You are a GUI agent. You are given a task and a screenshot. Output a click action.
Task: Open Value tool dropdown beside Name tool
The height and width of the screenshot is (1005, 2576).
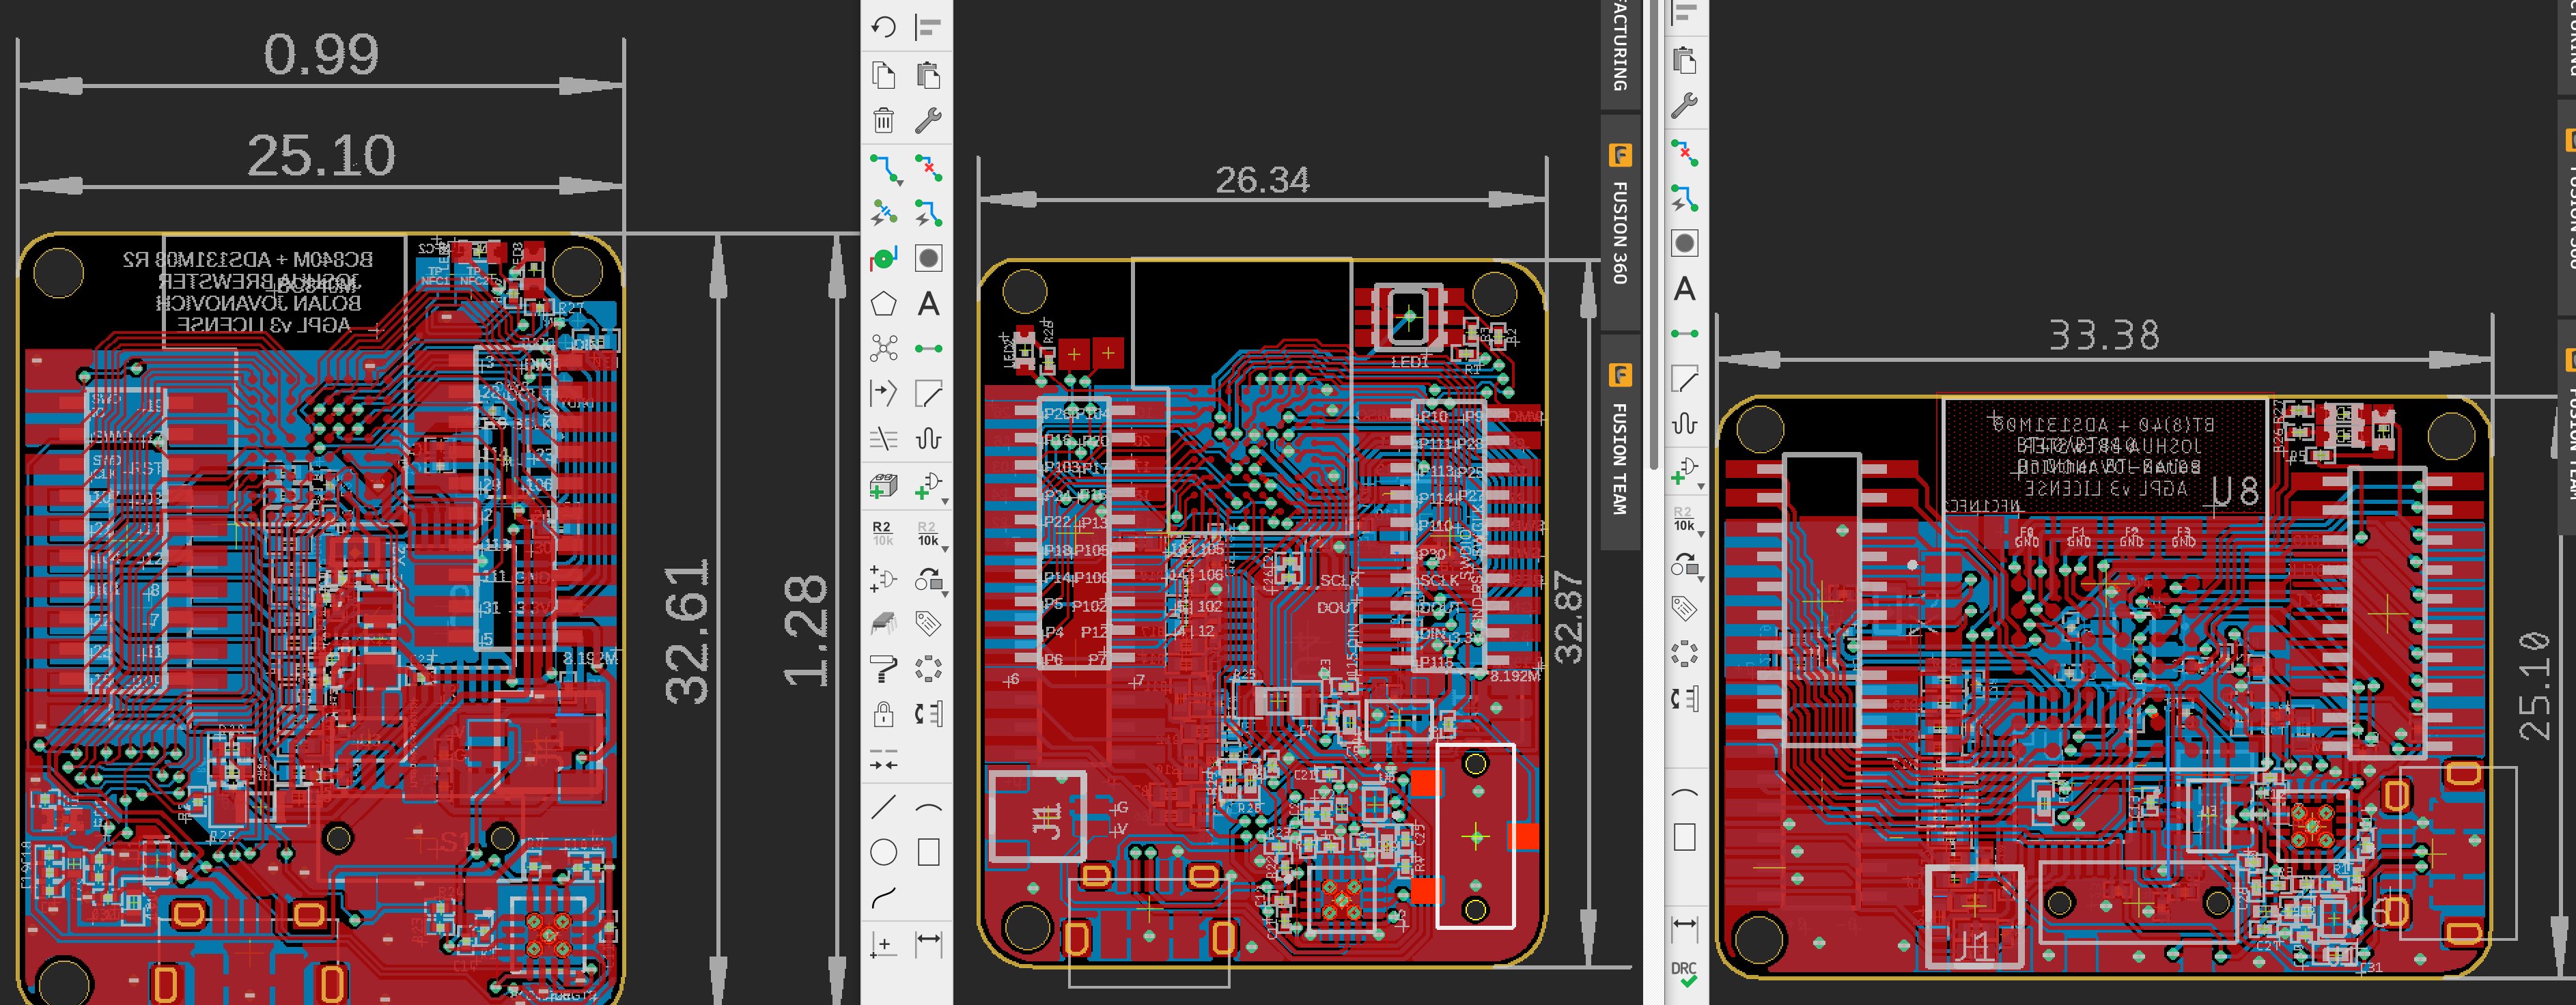point(945,549)
